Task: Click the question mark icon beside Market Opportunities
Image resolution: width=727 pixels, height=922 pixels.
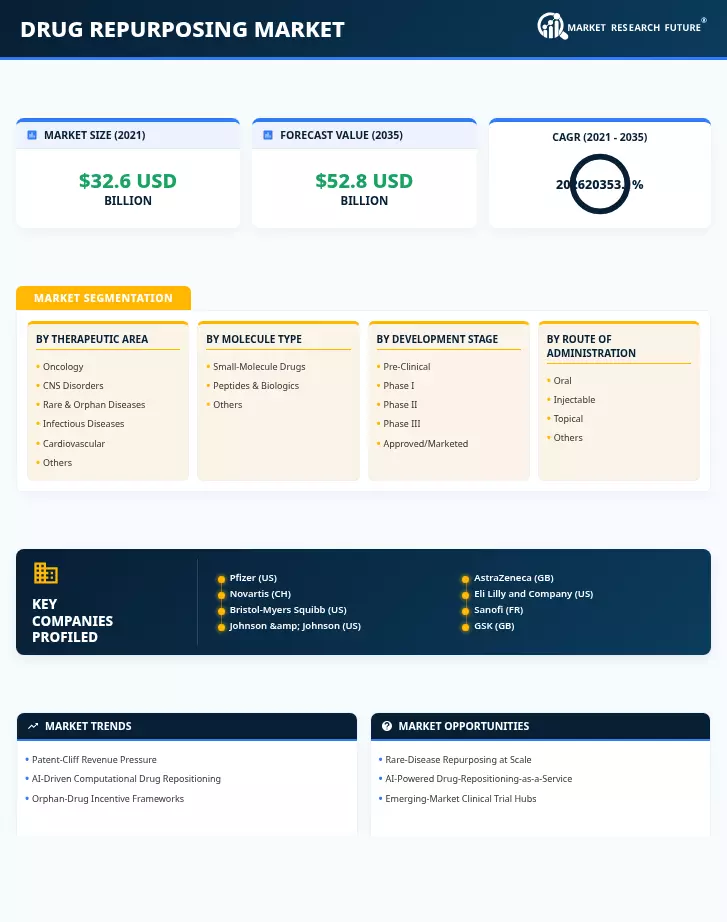Action: coord(387,726)
